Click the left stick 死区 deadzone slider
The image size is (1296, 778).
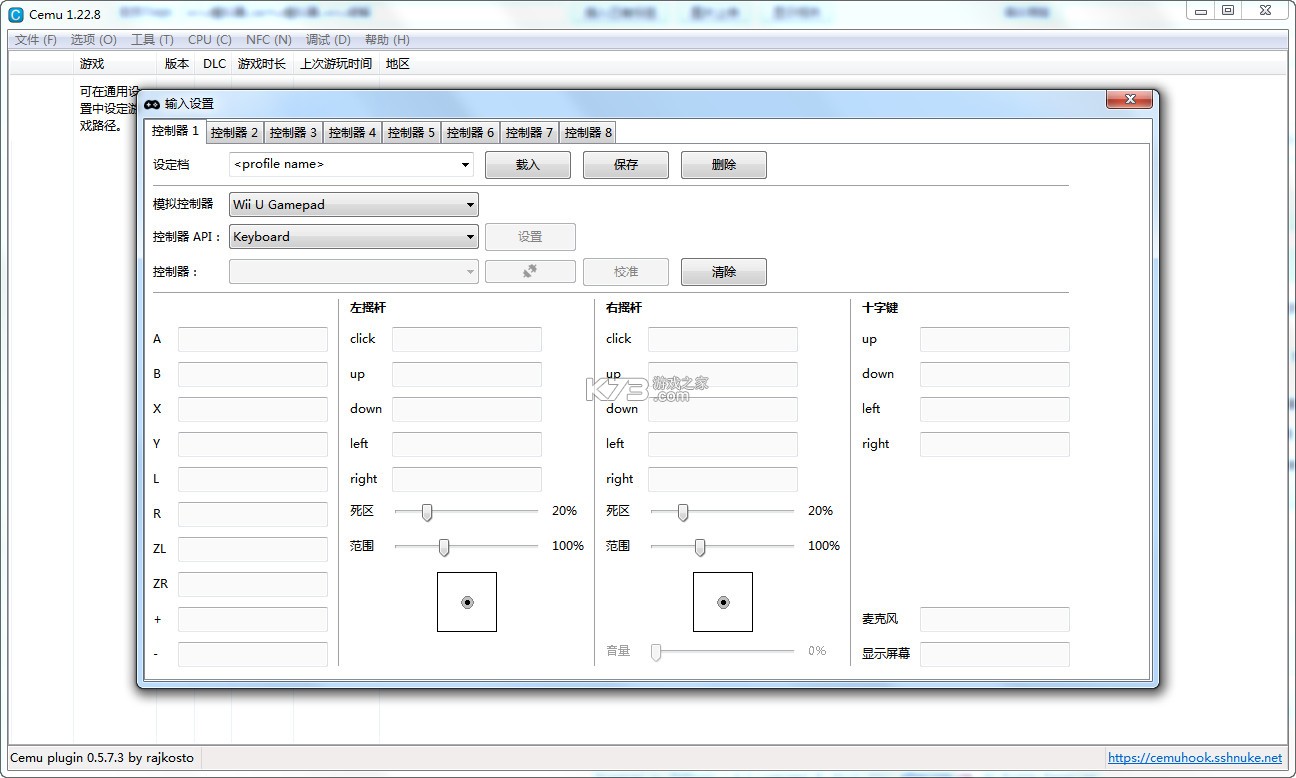[x=427, y=512]
